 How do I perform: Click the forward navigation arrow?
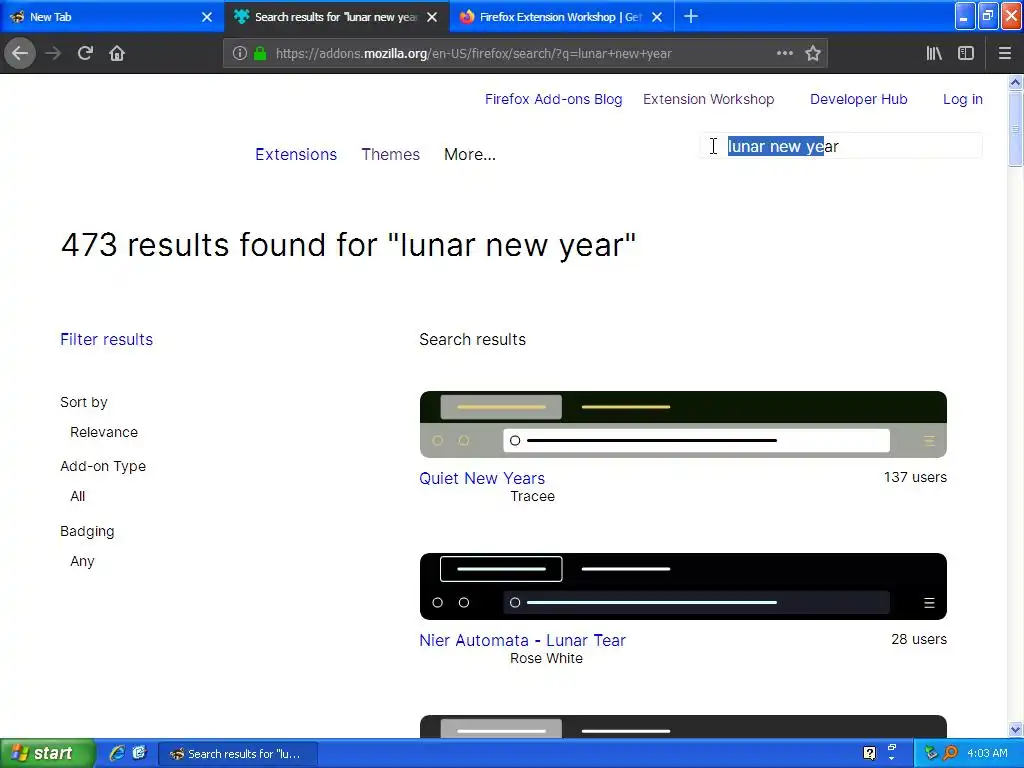coord(53,53)
